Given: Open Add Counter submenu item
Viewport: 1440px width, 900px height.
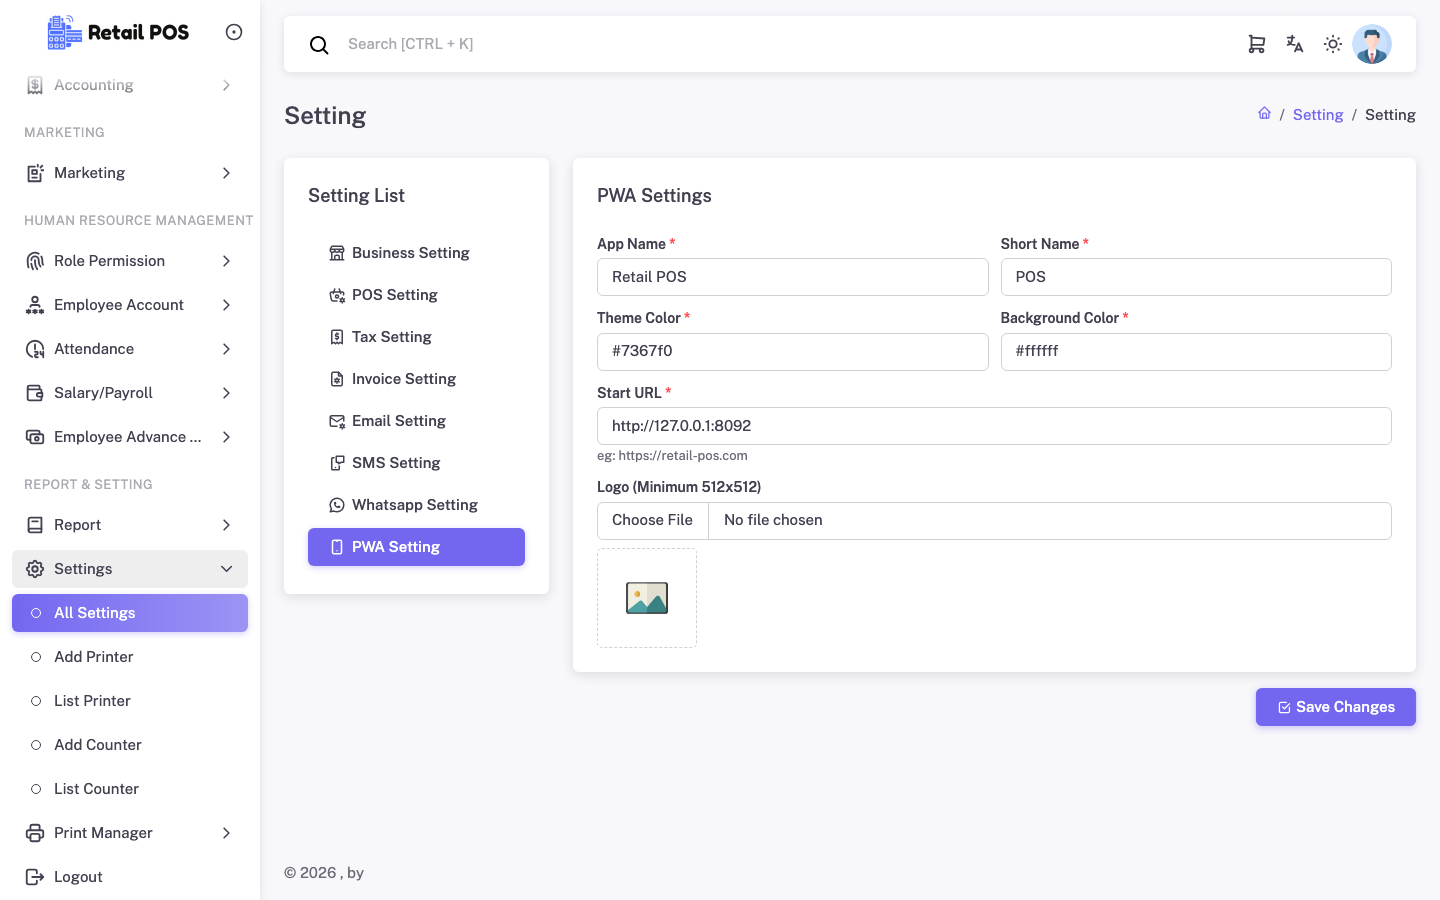Looking at the screenshot, I should click(x=130, y=745).
